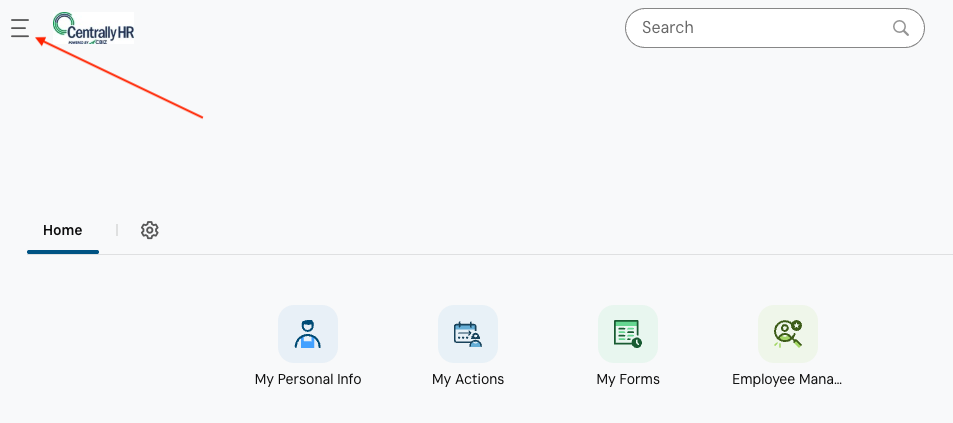Open home page settings gear
The image size is (953, 423).
pos(150,230)
